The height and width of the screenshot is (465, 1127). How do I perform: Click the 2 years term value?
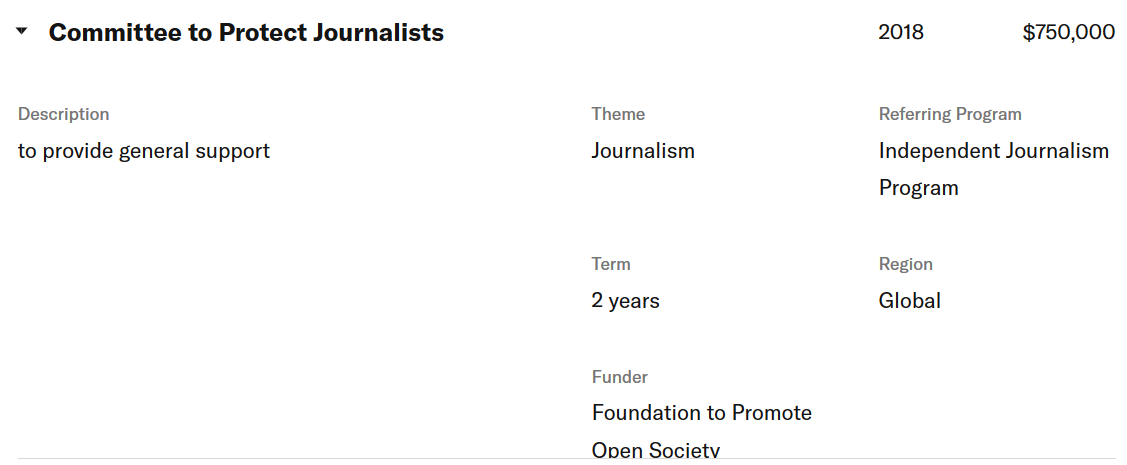(x=625, y=301)
